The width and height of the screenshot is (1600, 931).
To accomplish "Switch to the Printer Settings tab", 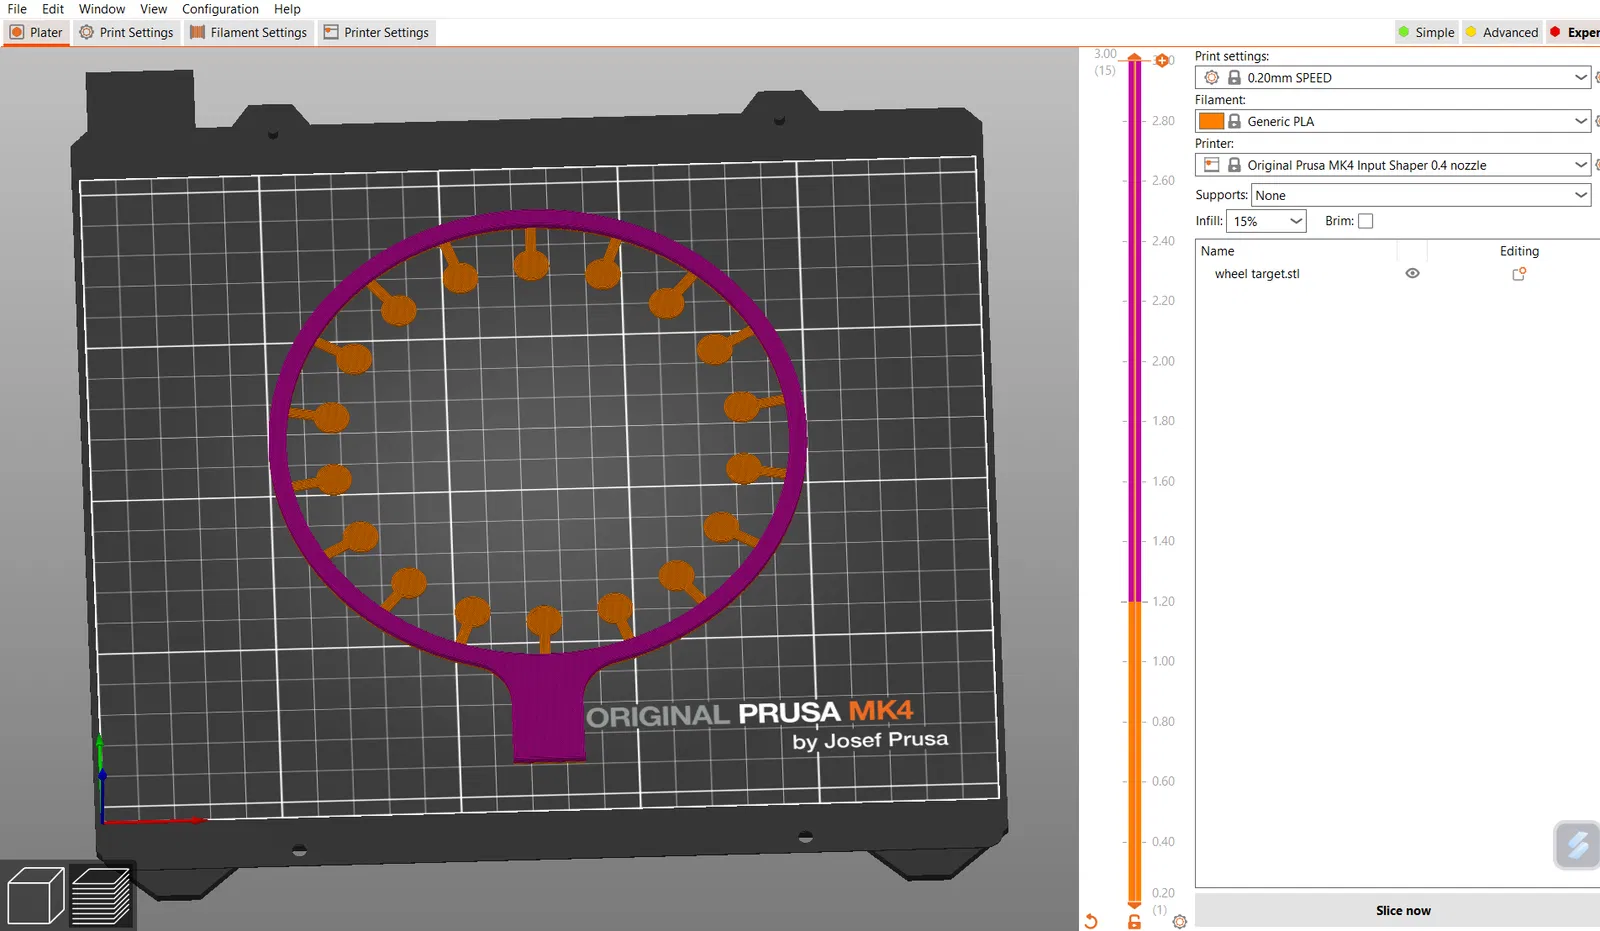I will (x=376, y=32).
